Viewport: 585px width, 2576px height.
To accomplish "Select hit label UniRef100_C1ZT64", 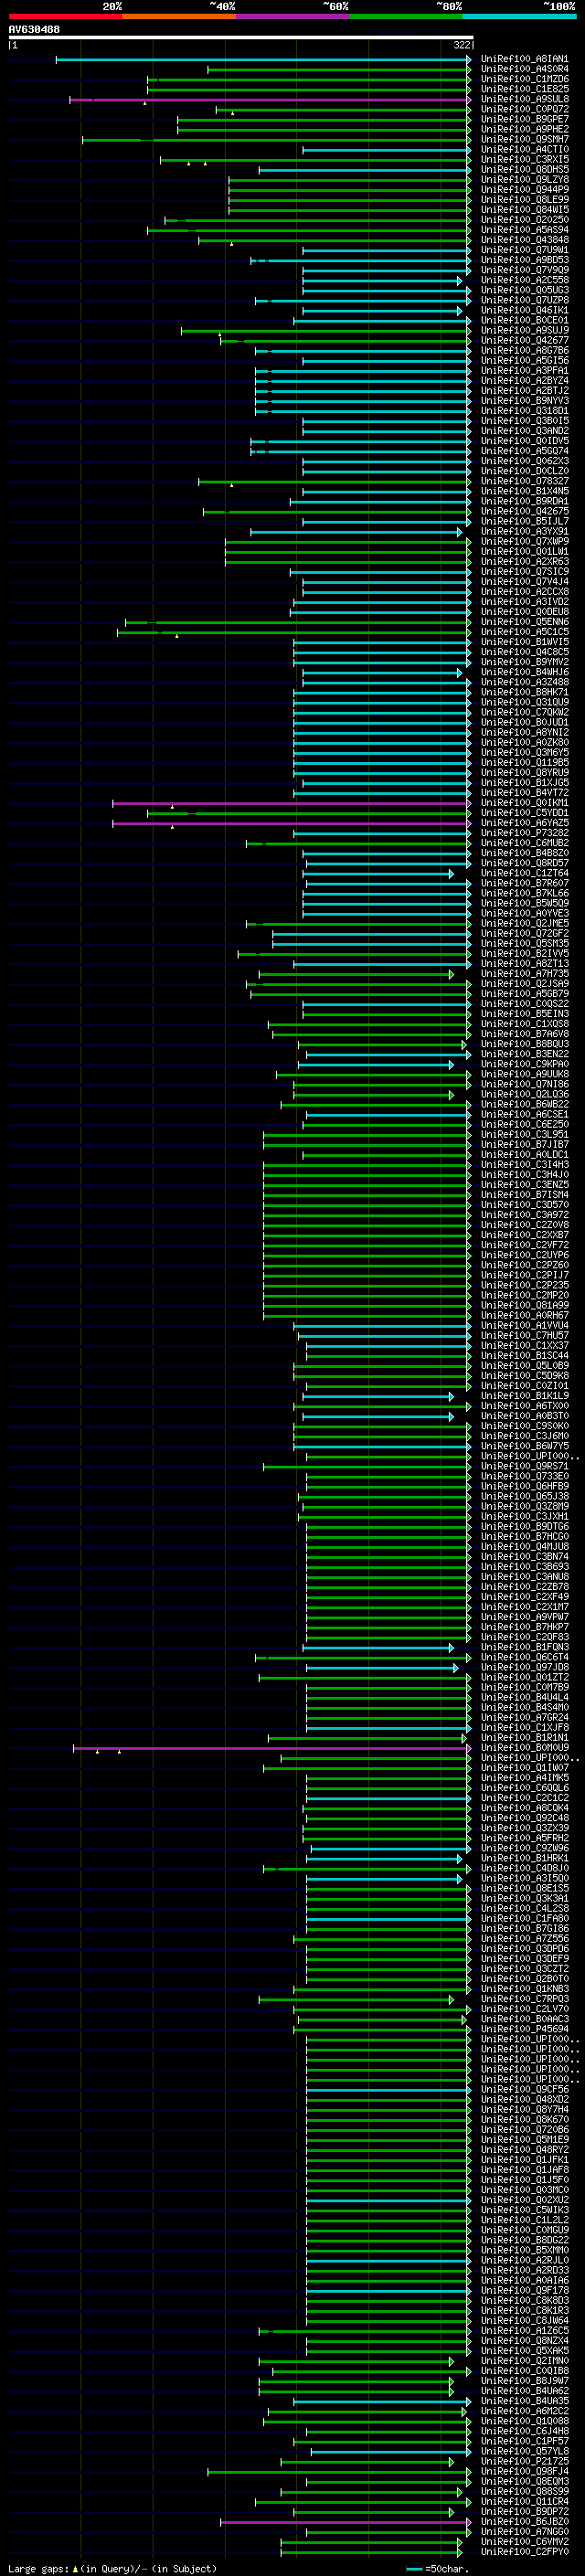I will click(x=524, y=873).
